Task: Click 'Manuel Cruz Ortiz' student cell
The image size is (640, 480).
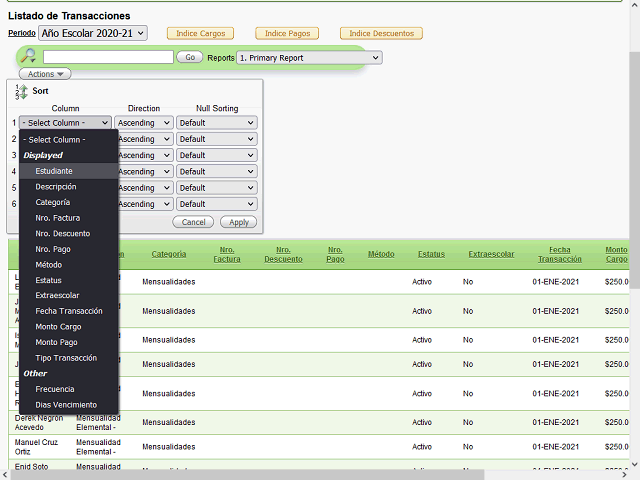Action: (36, 447)
